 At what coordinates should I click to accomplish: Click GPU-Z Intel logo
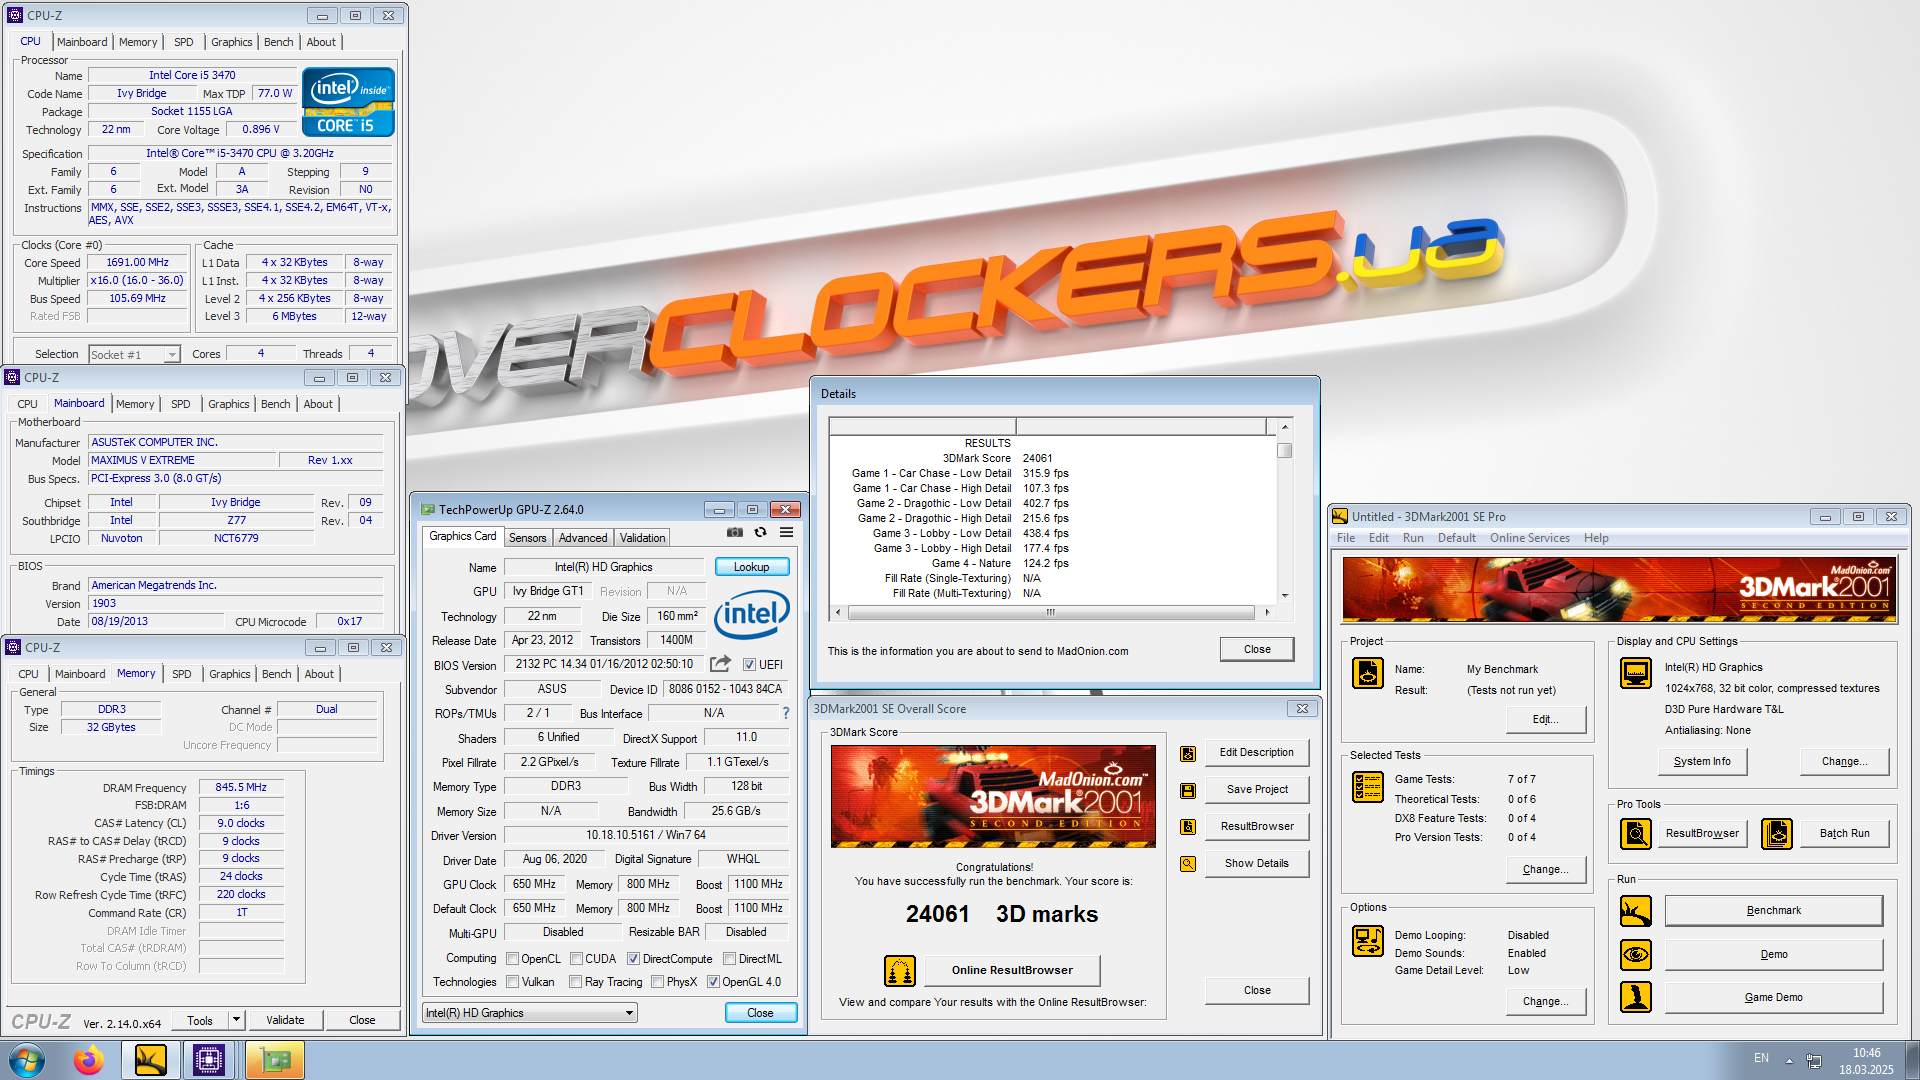pos(752,613)
